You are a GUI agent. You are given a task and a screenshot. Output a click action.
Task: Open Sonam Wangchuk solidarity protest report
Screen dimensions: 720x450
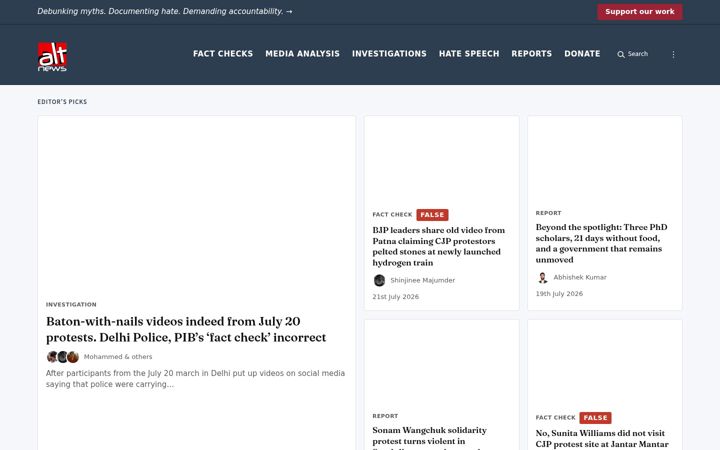point(429,439)
